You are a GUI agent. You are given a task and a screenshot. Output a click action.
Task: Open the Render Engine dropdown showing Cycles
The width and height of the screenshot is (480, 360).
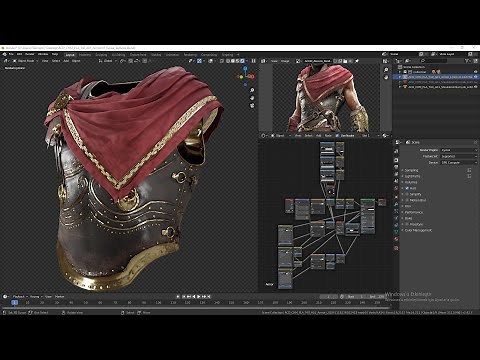[x=459, y=150]
